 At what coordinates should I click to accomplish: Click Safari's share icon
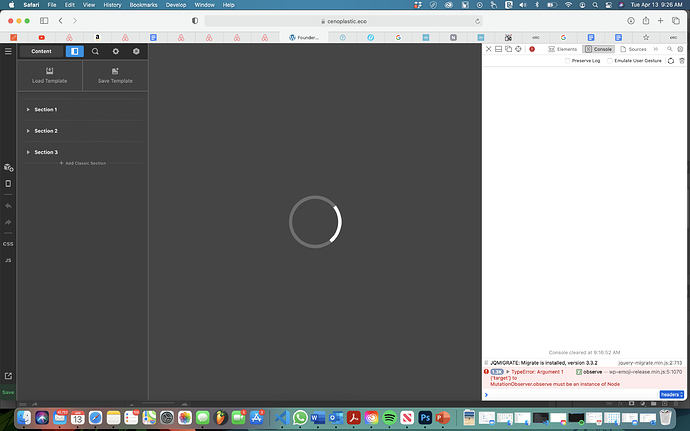tap(646, 21)
